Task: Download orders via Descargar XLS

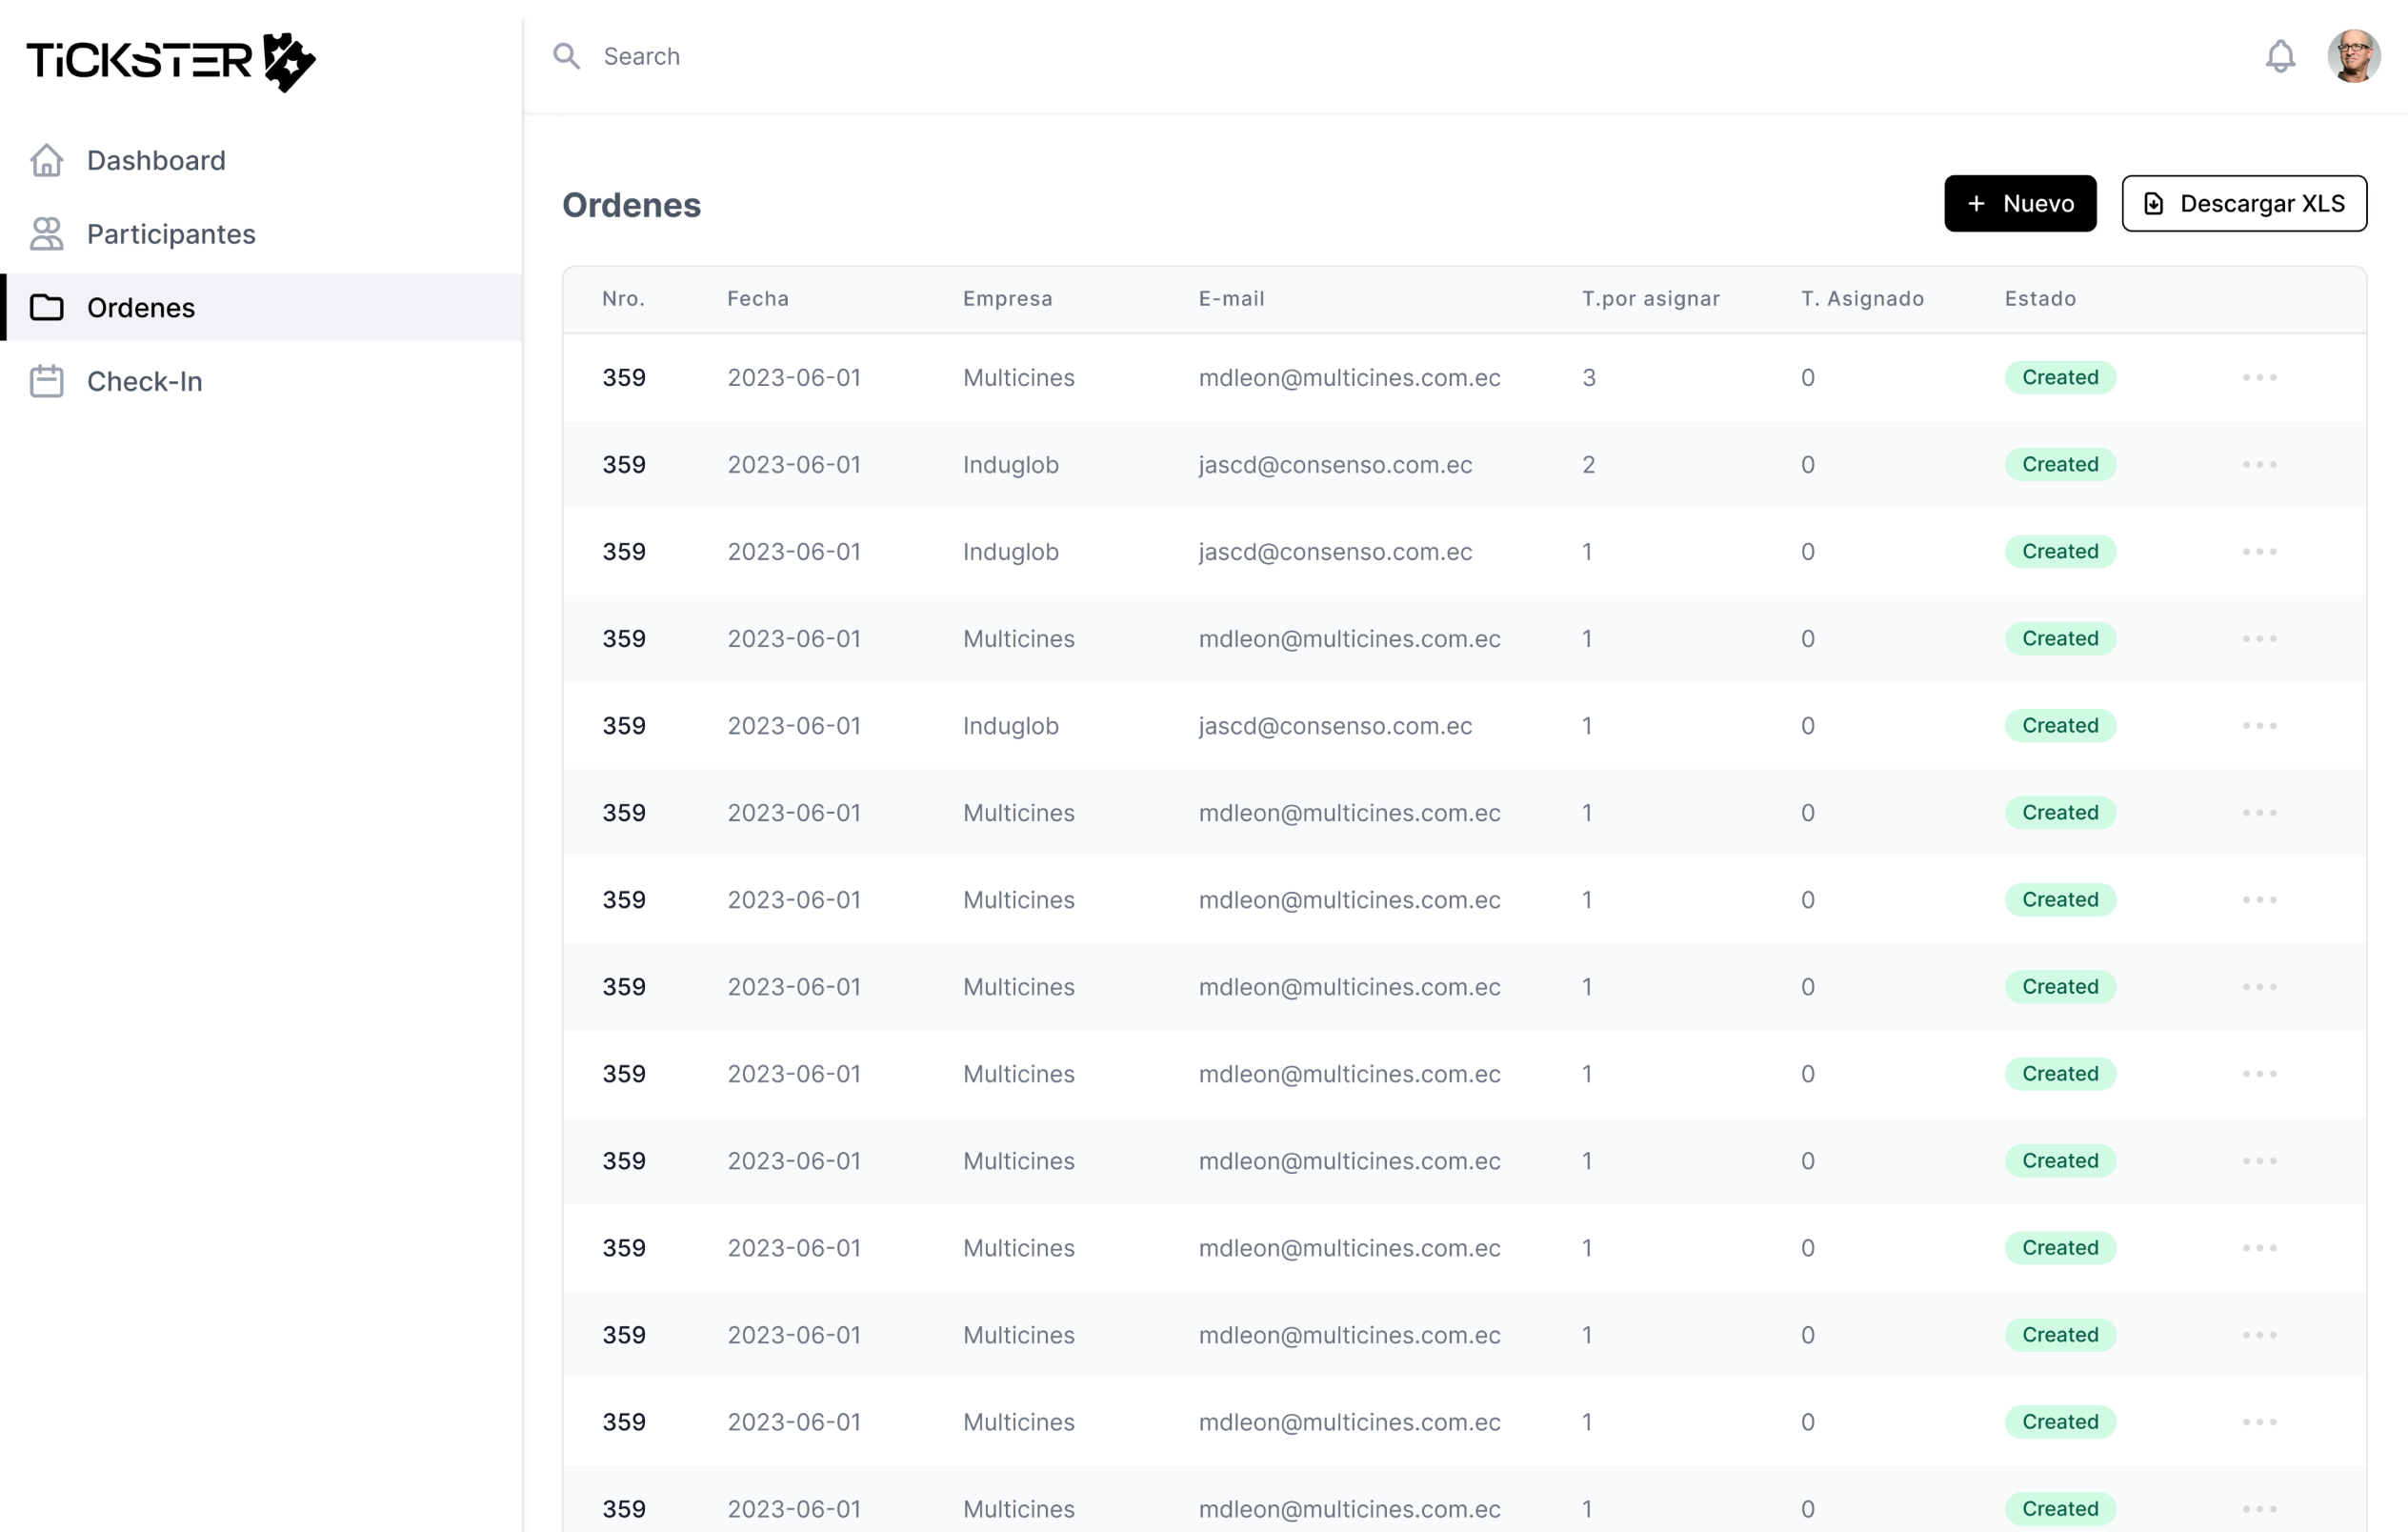Action: [x=2244, y=204]
